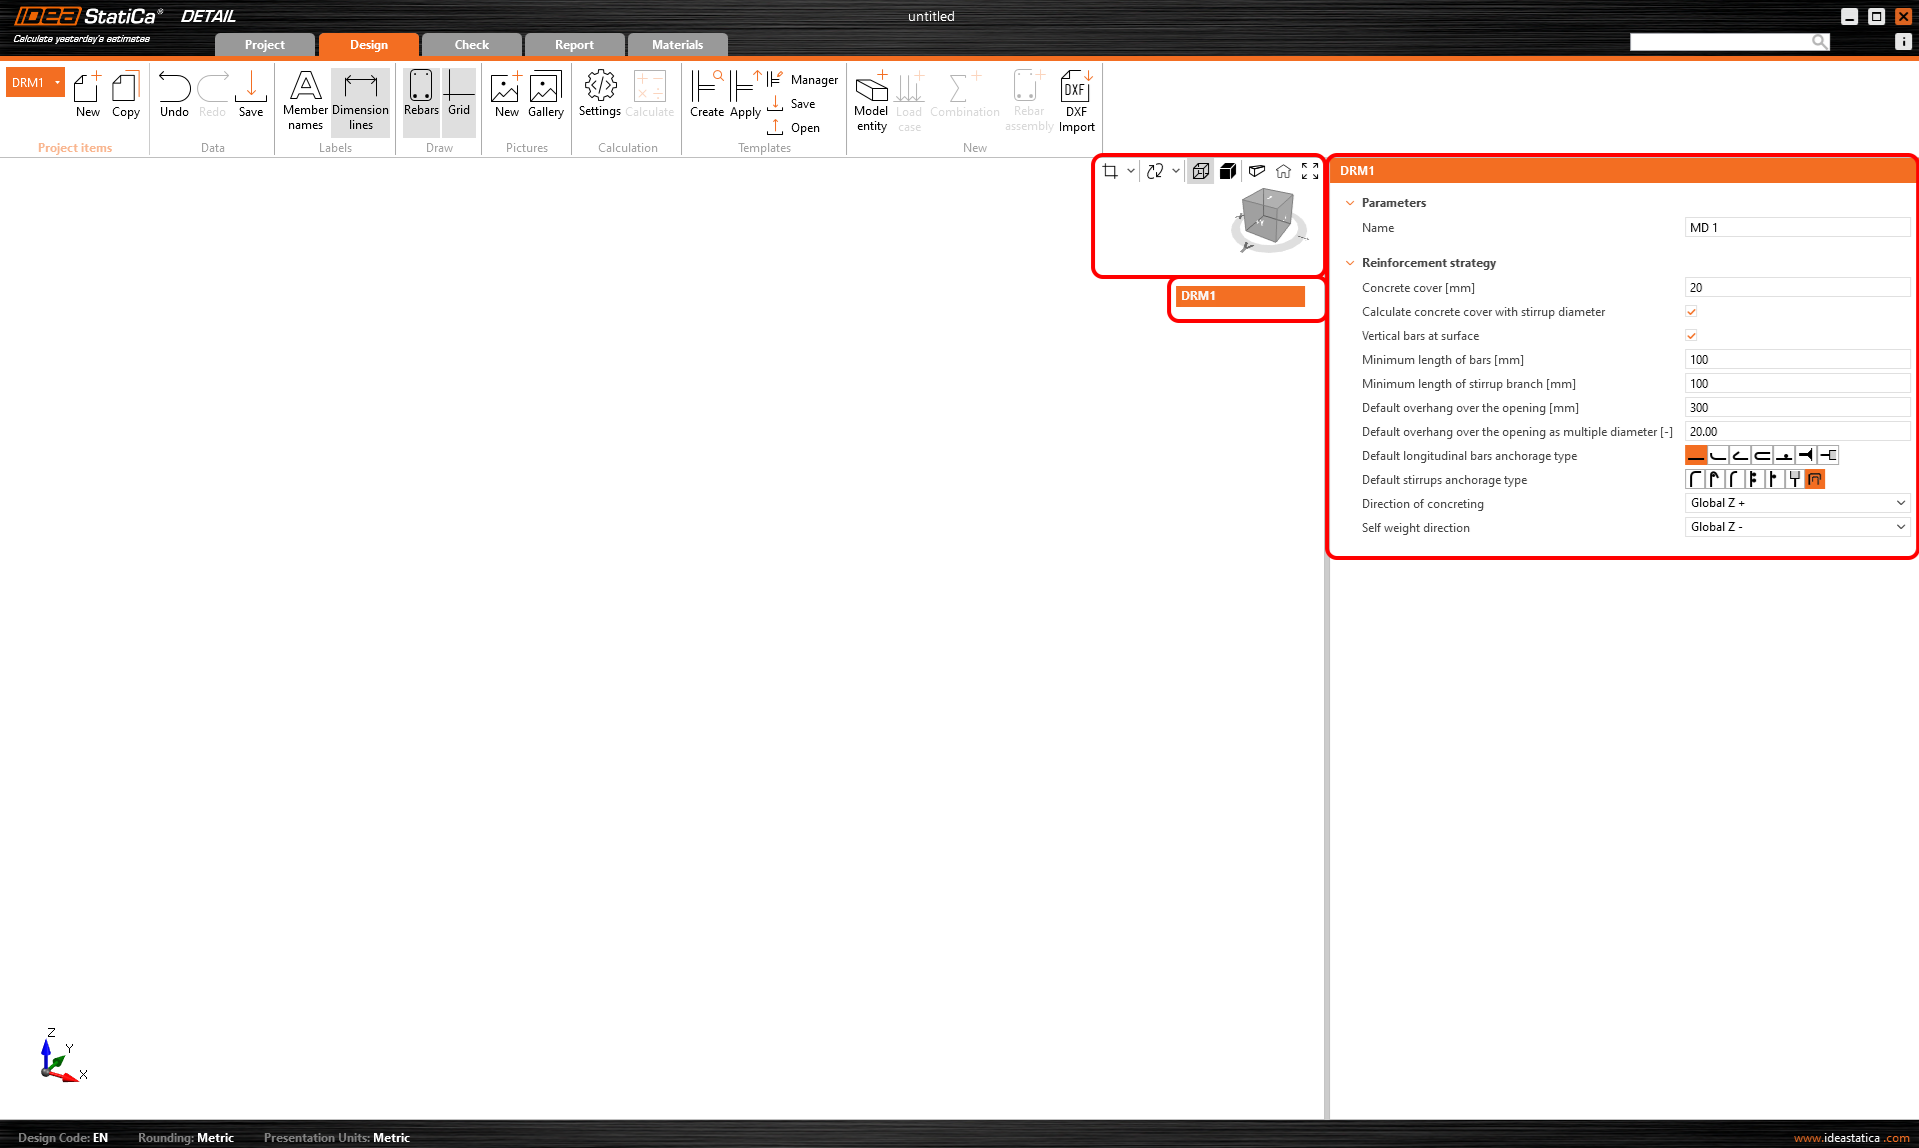Reset view with the home icon
This screenshot has width=1919, height=1148.
coord(1283,171)
